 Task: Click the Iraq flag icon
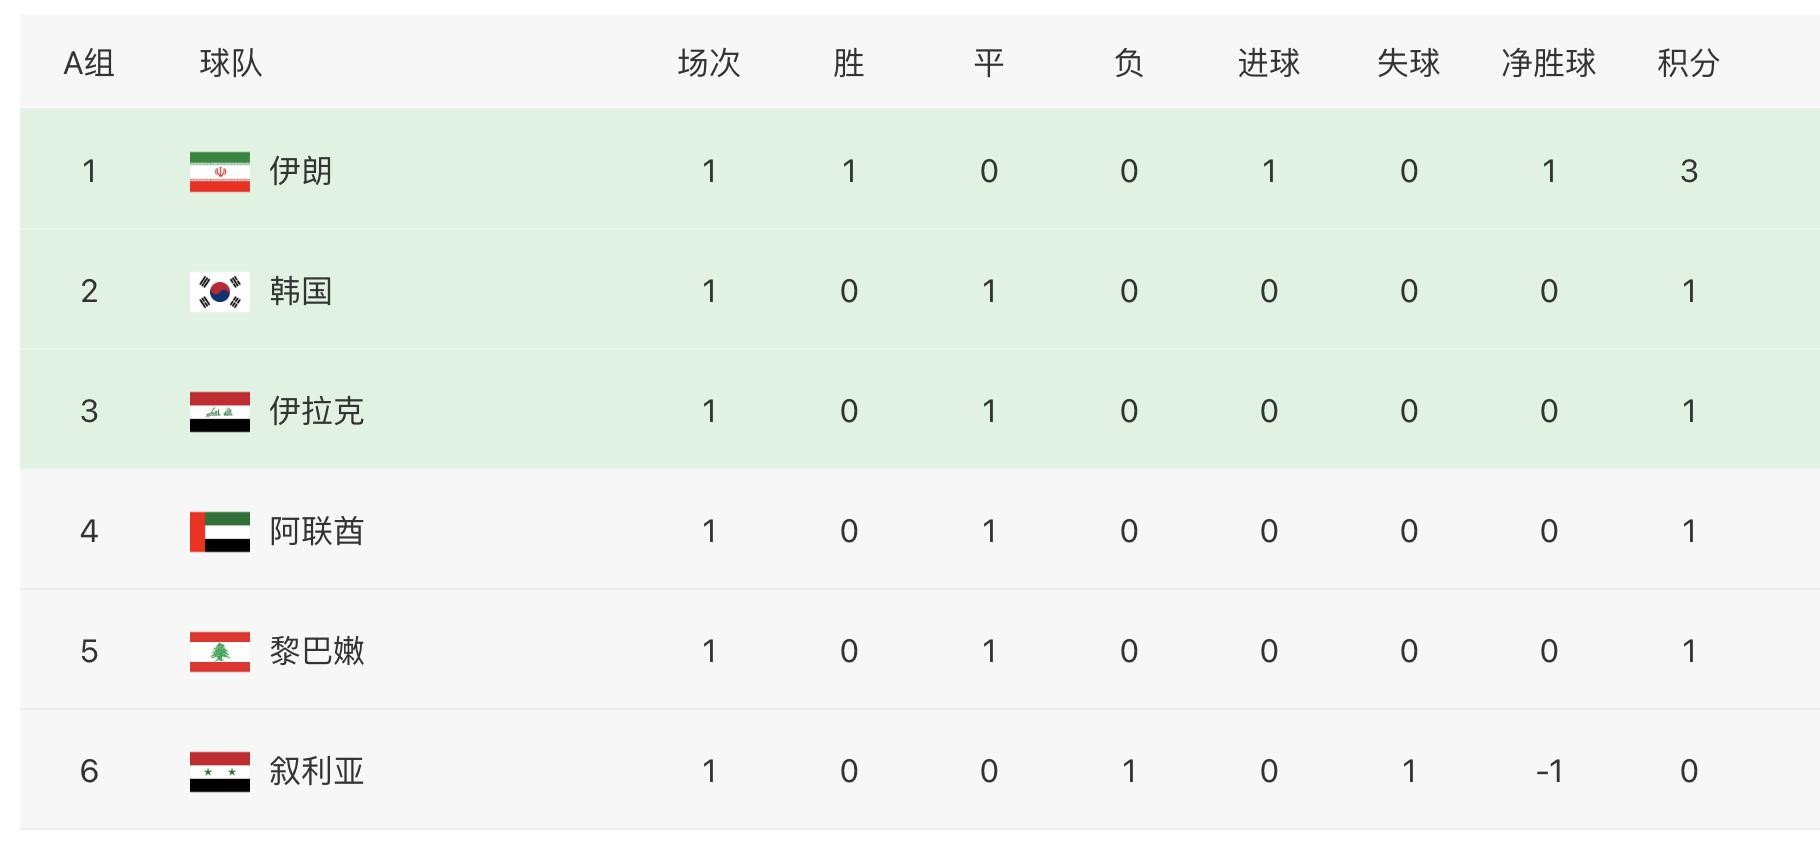pyautogui.click(x=220, y=411)
